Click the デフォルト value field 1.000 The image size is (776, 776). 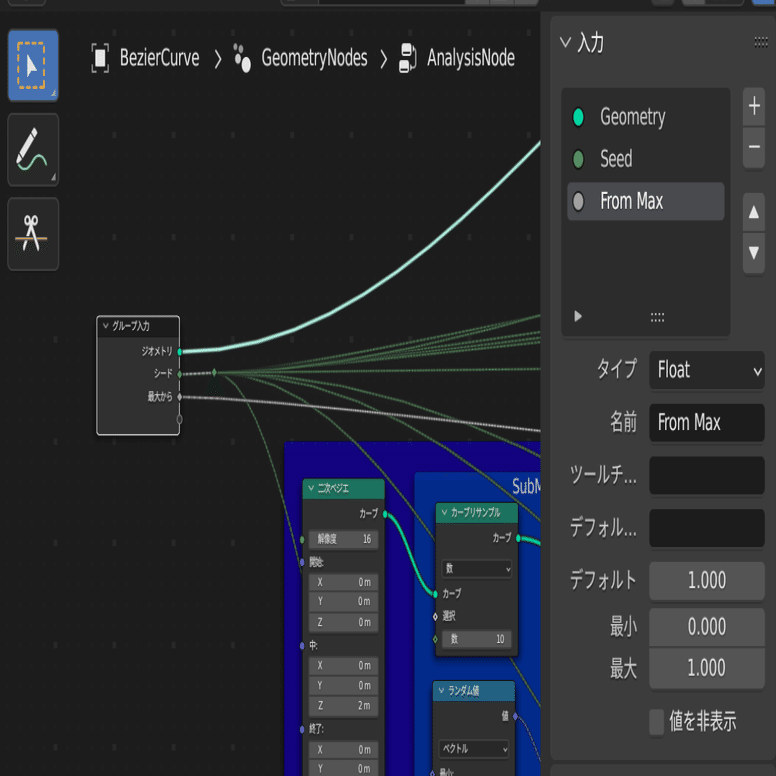(x=707, y=581)
